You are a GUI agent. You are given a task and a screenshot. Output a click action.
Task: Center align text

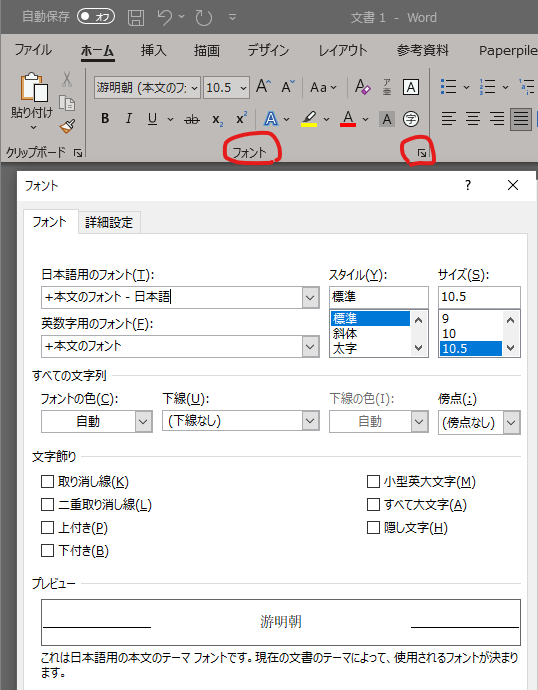coord(473,119)
